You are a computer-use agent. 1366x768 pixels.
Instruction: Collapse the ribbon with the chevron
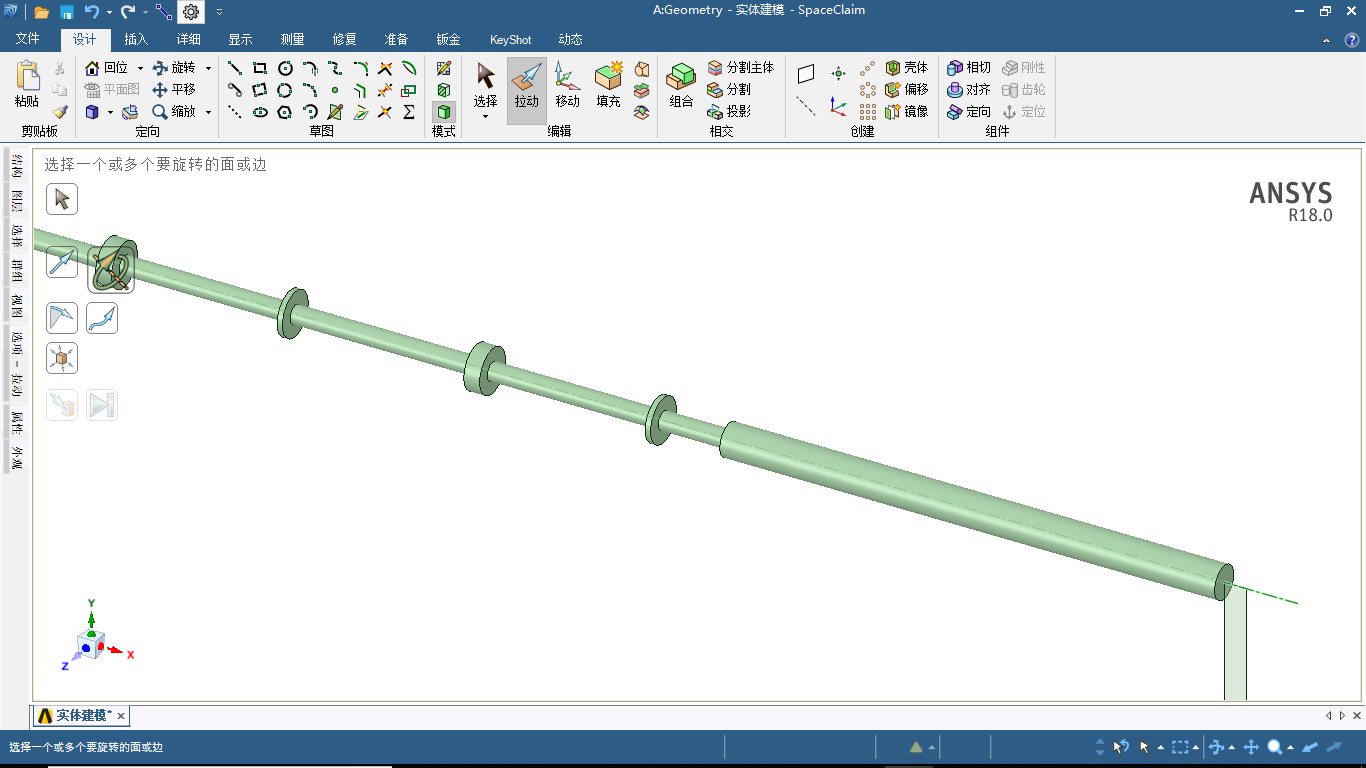pos(1326,41)
